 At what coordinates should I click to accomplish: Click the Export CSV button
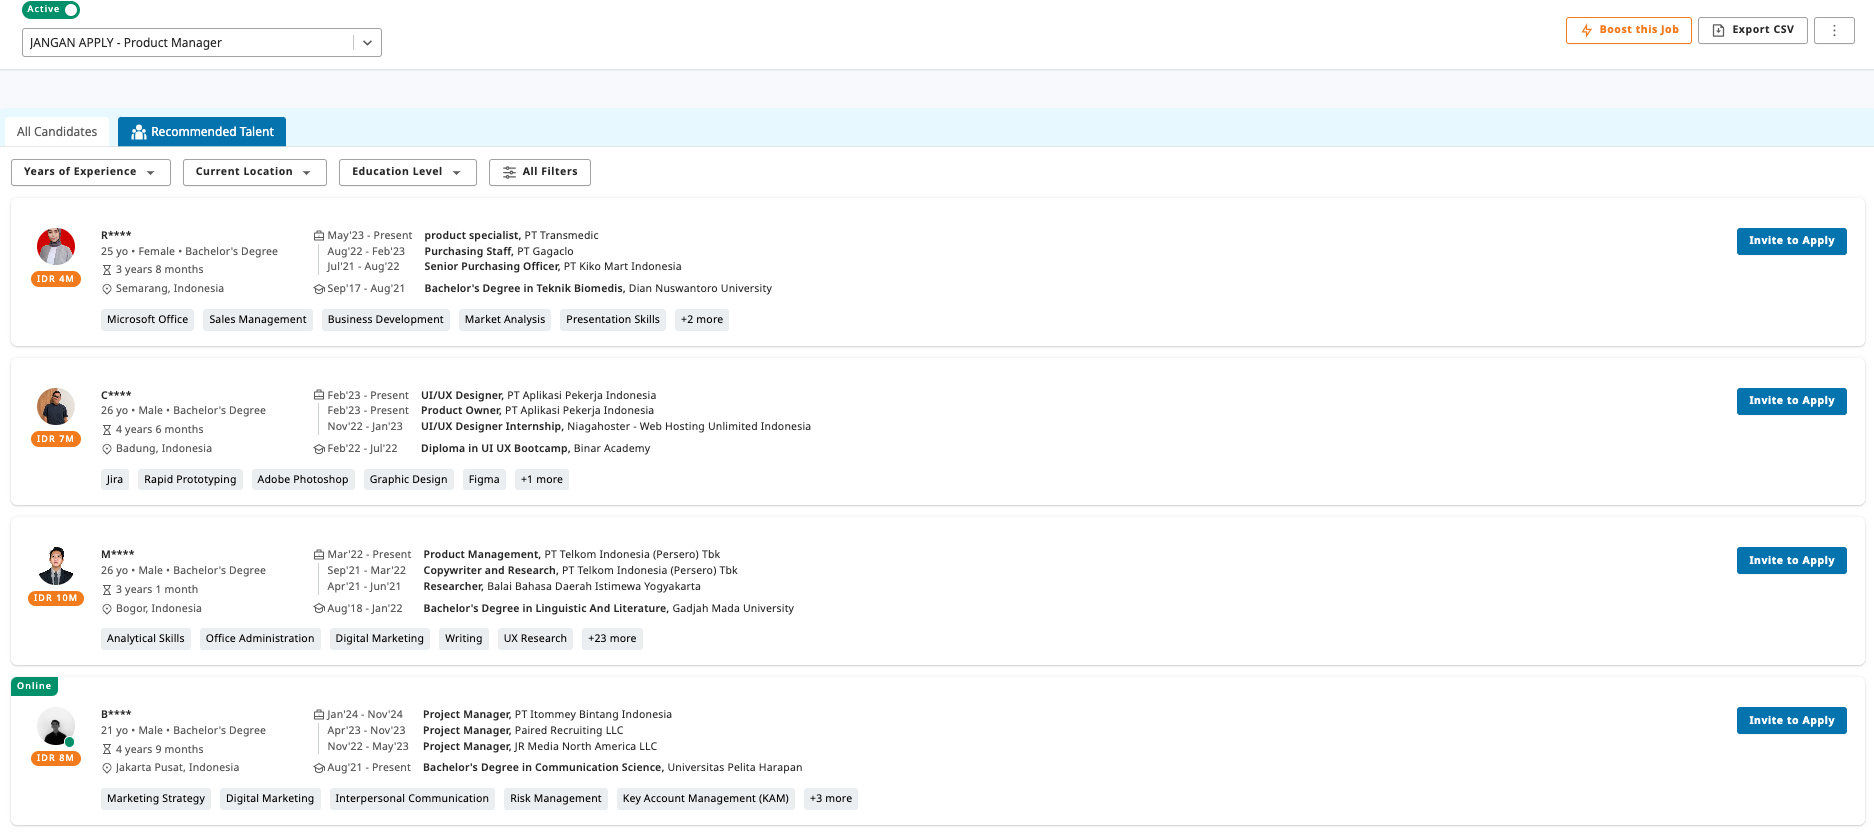coord(1753,30)
